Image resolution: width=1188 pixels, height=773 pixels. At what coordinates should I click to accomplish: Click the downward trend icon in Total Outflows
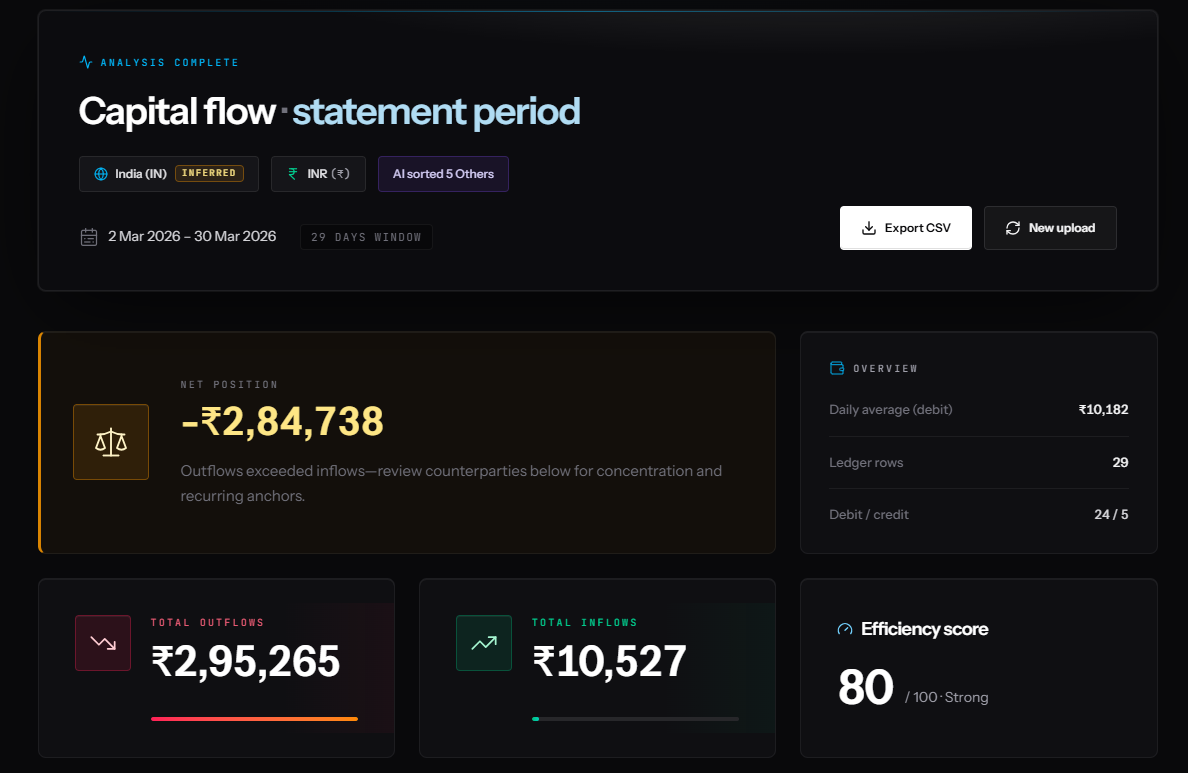click(x=103, y=643)
